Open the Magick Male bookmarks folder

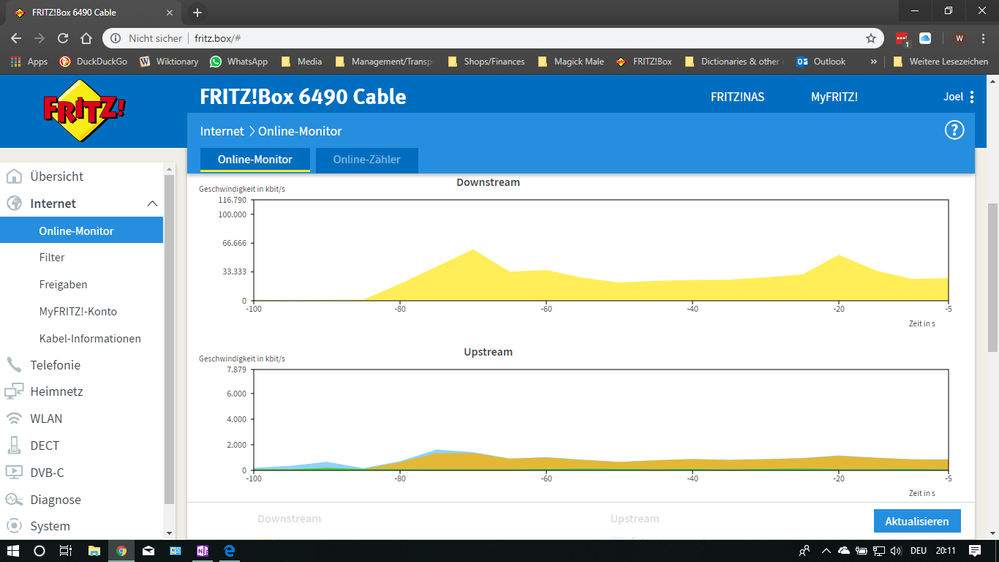pyautogui.click(x=571, y=62)
